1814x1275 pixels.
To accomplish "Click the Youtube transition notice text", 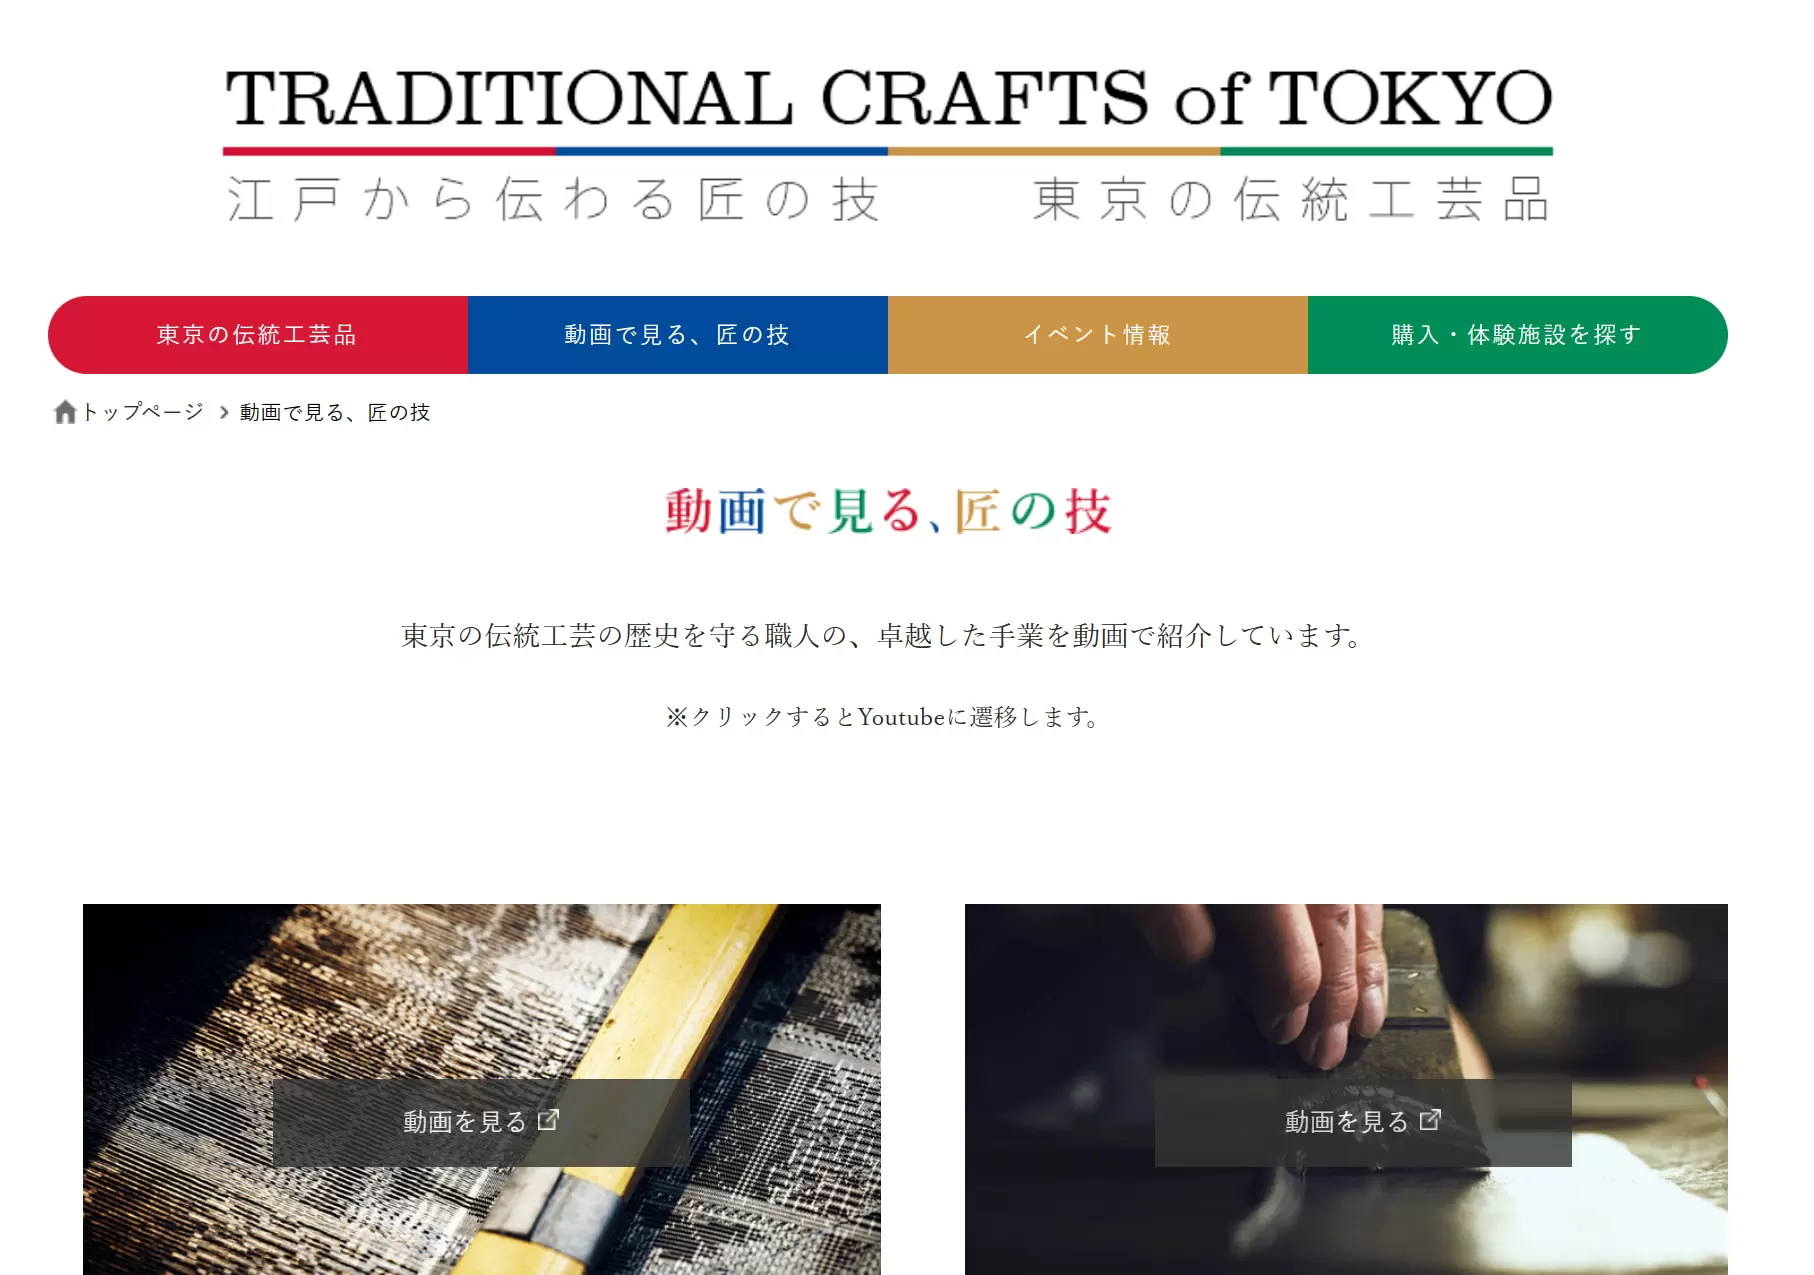I will point(884,717).
